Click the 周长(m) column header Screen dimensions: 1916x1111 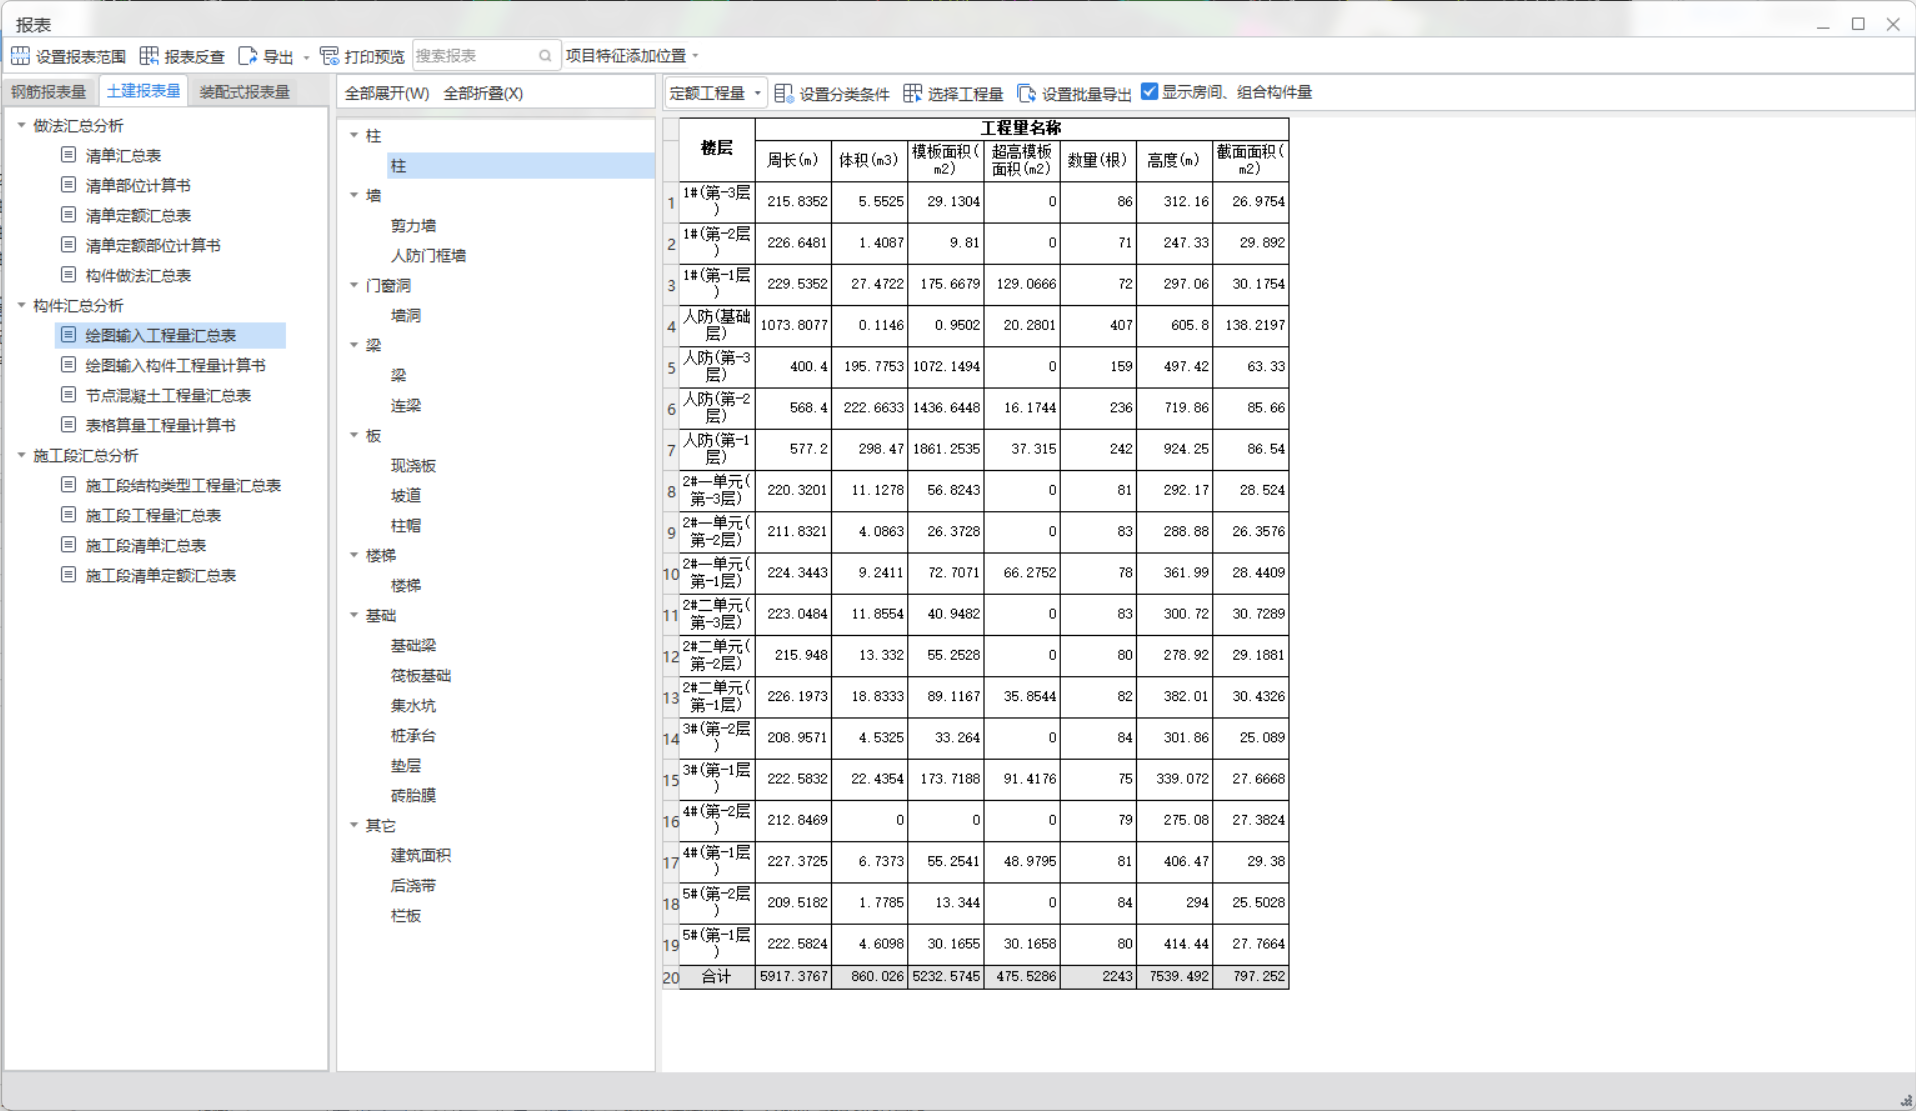pyautogui.click(x=793, y=160)
